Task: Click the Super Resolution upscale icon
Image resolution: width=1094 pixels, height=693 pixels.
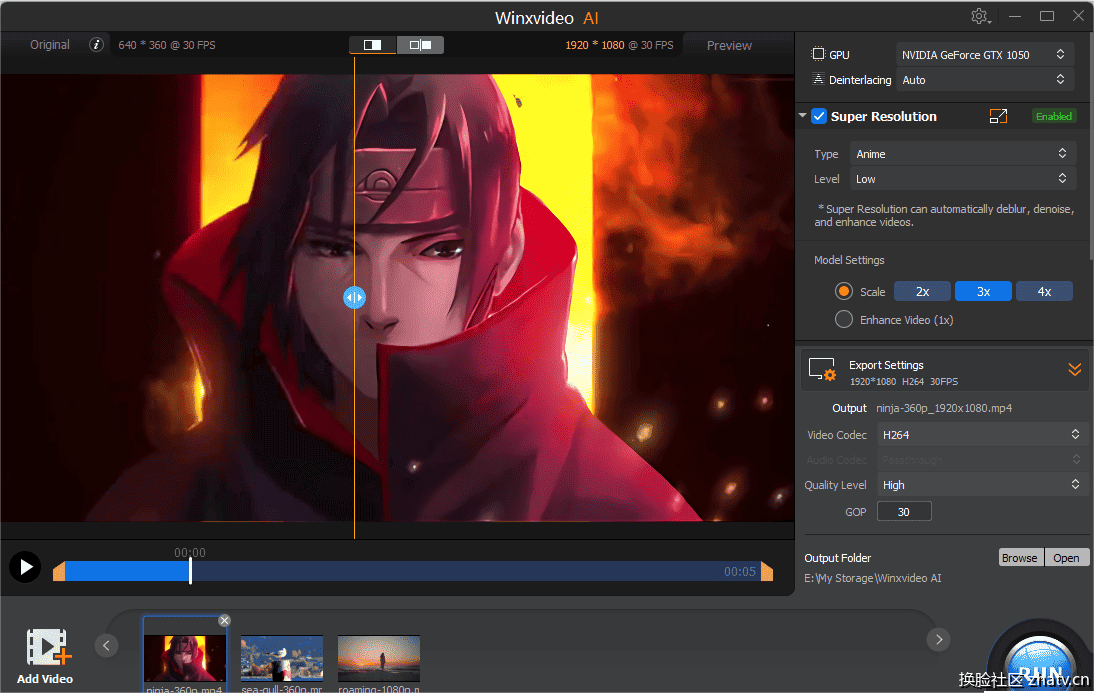Action: point(998,117)
